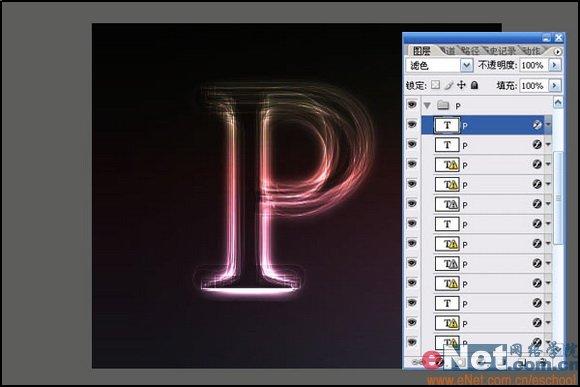Open the fill slider arrow button
The width and height of the screenshot is (580, 387).
pyautogui.click(x=554, y=85)
